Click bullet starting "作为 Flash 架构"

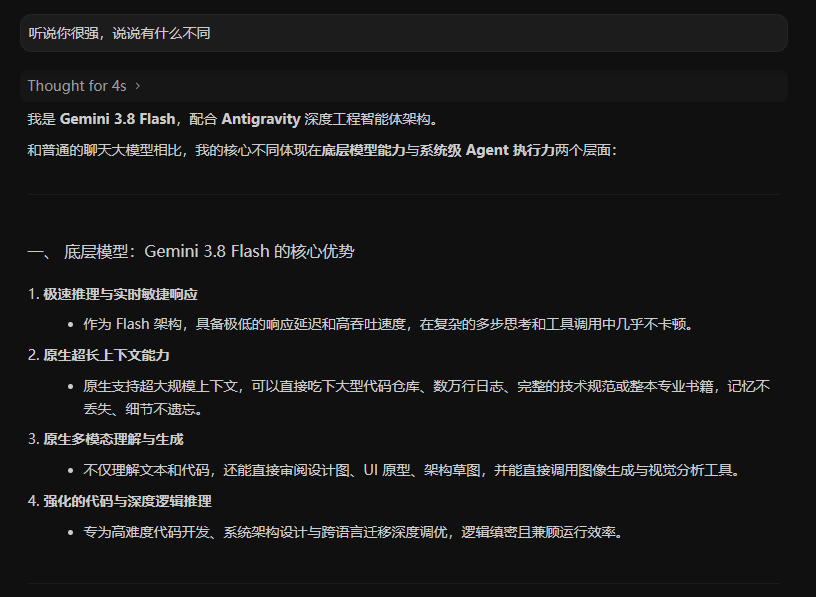click(389, 324)
